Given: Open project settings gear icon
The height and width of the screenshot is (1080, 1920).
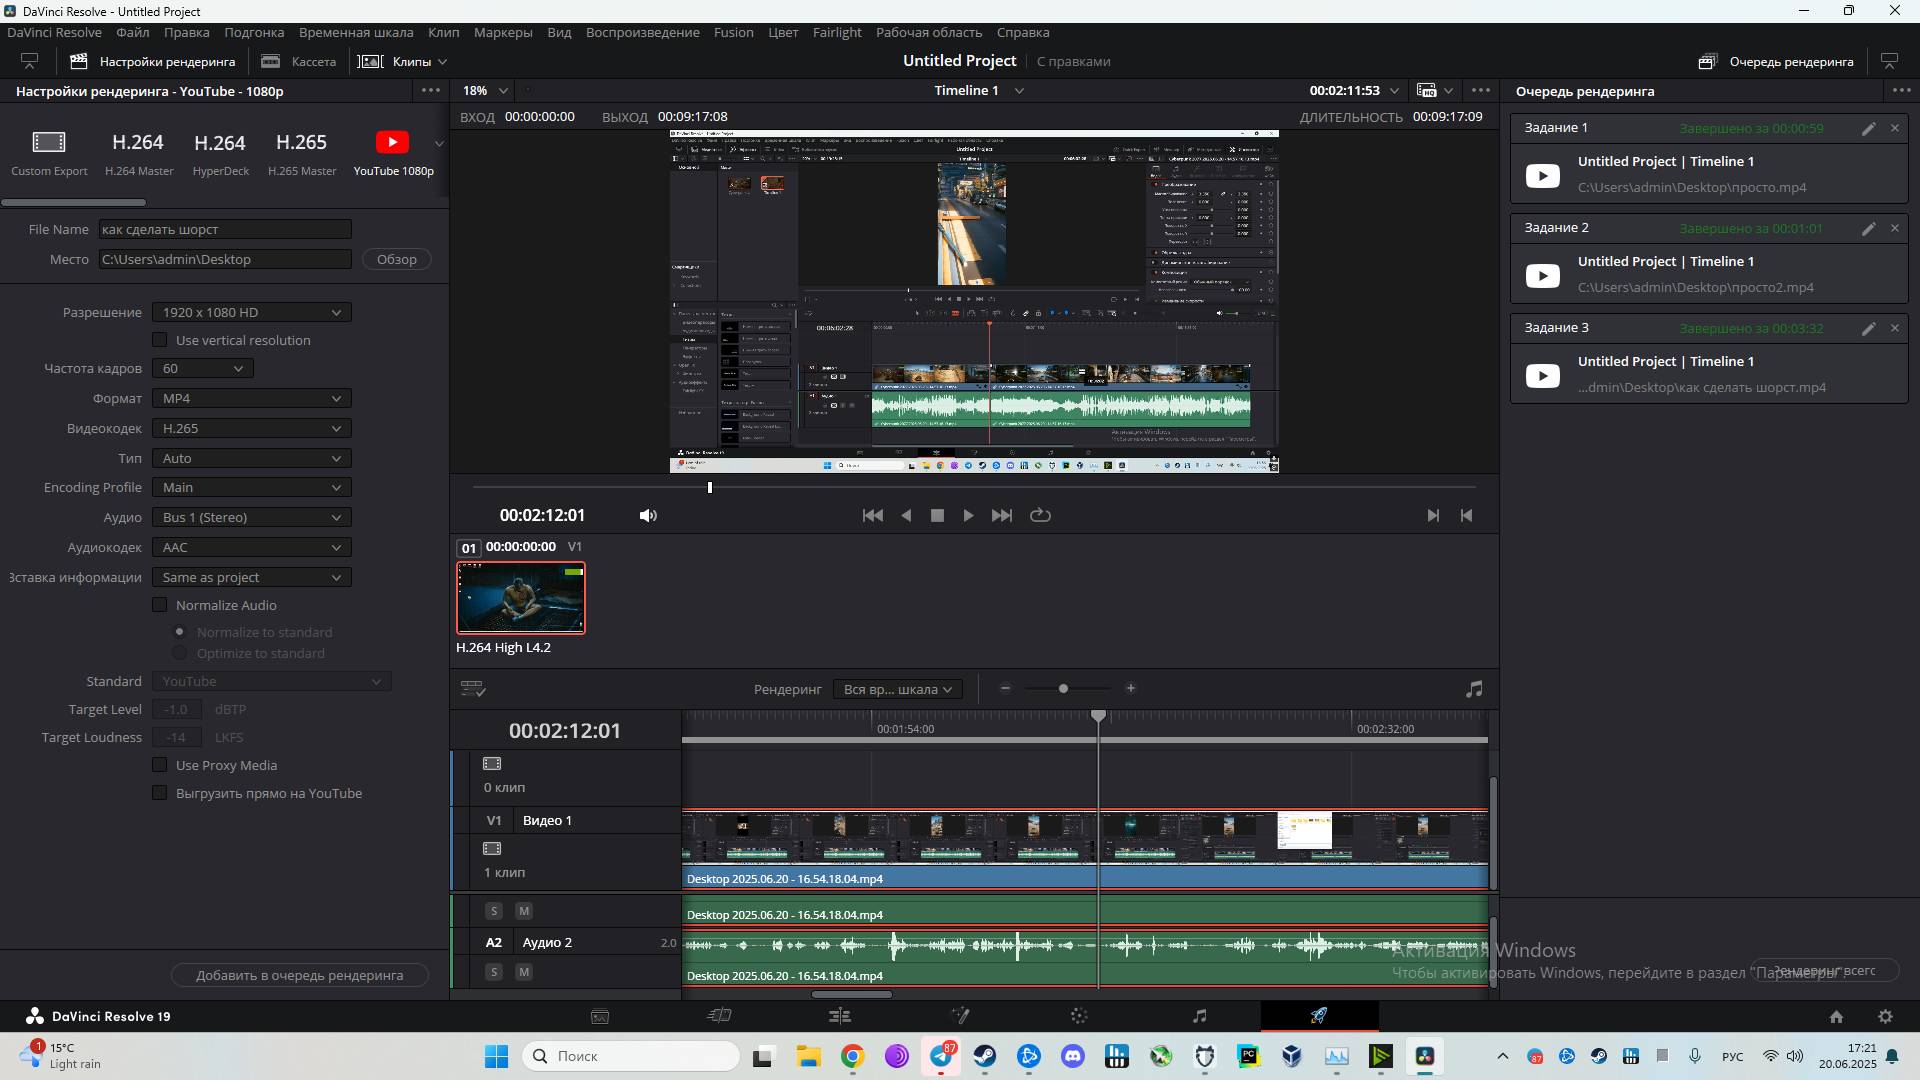Looking at the screenshot, I should tap(1885, 1017).
